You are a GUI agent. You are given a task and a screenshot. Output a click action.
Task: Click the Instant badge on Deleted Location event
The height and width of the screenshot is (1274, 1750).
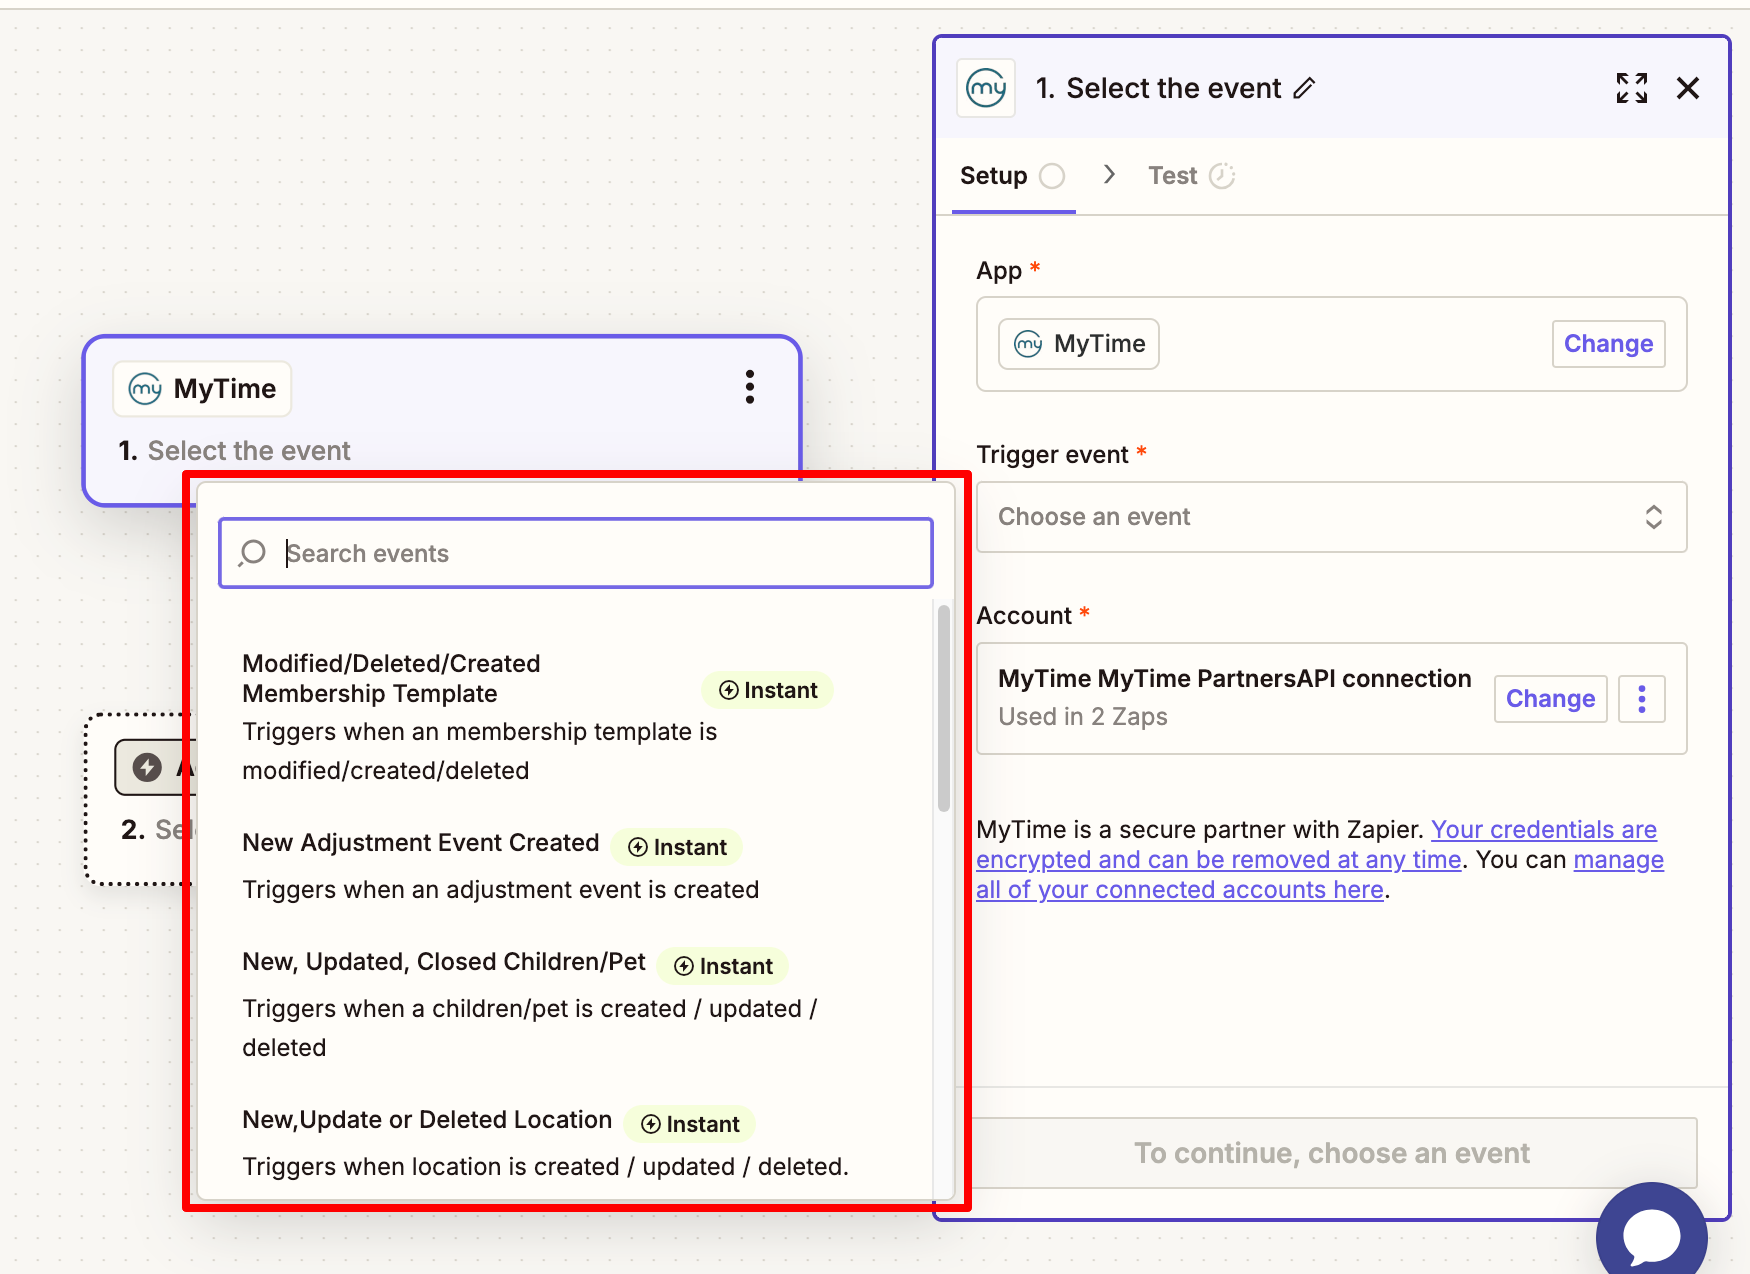coord(690,1124)
